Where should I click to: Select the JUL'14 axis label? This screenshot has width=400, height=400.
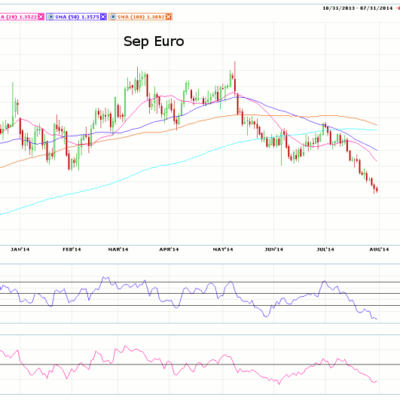click(325, 249)
